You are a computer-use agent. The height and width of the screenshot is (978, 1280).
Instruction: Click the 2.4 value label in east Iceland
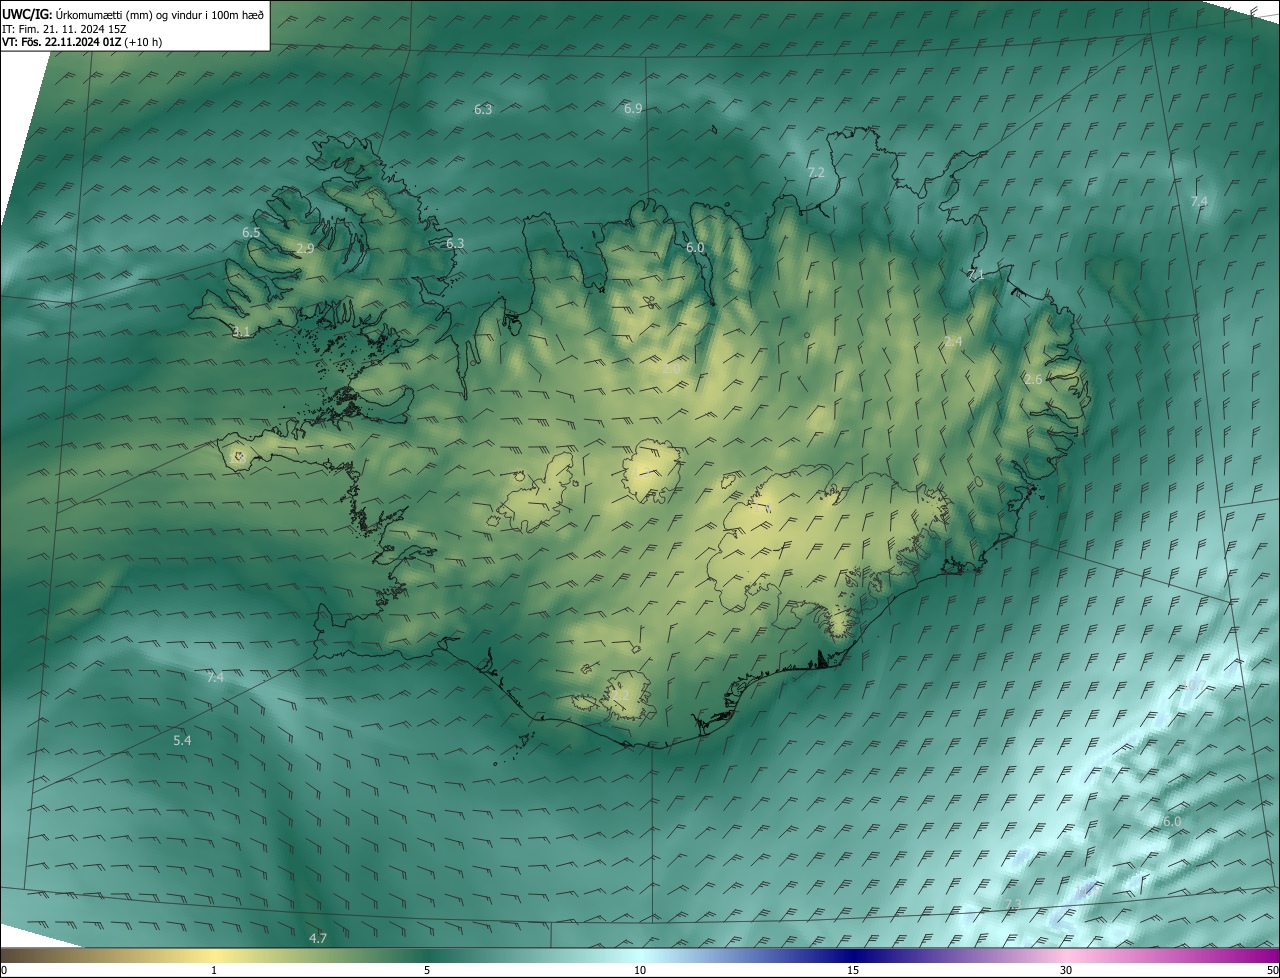click(953, 342)
